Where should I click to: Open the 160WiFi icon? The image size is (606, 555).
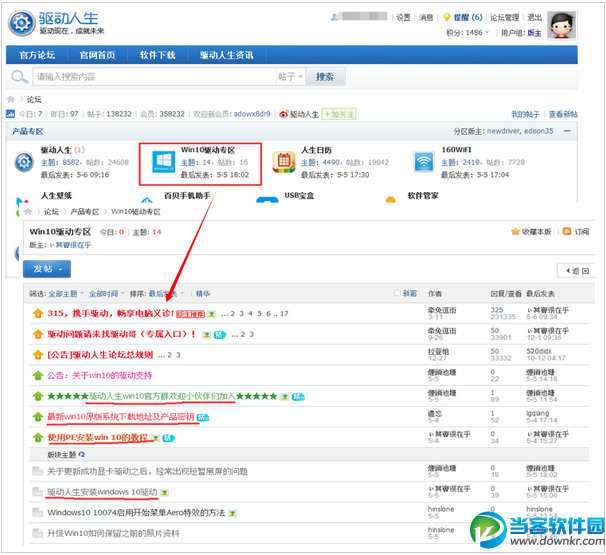click(424, 162)
